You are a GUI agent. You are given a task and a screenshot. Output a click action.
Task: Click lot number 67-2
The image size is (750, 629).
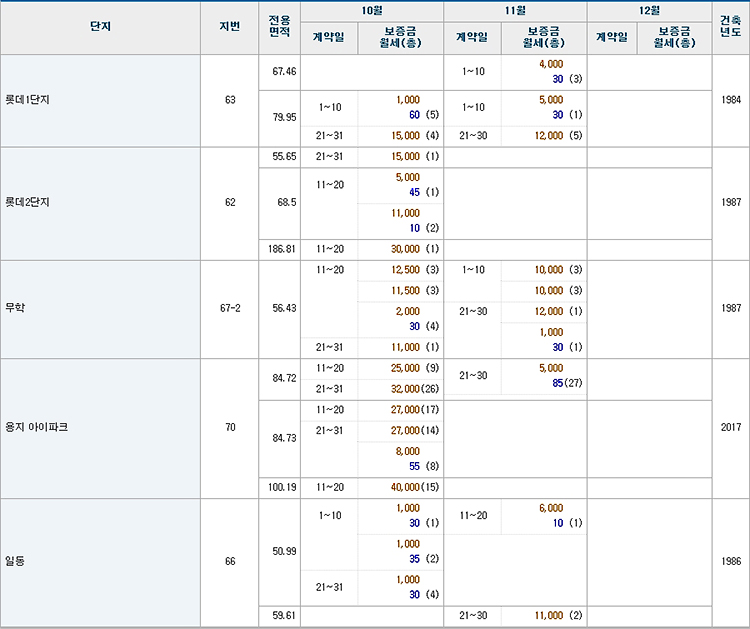pyautogui.click(x=230, y=308)
